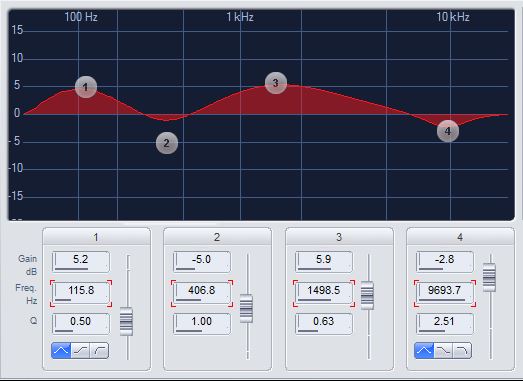The width and height of the screenshot is (523, 381).
Task: Click EQ node 1 on the graph
Action: pyautogui.click(x=86, y=87)
